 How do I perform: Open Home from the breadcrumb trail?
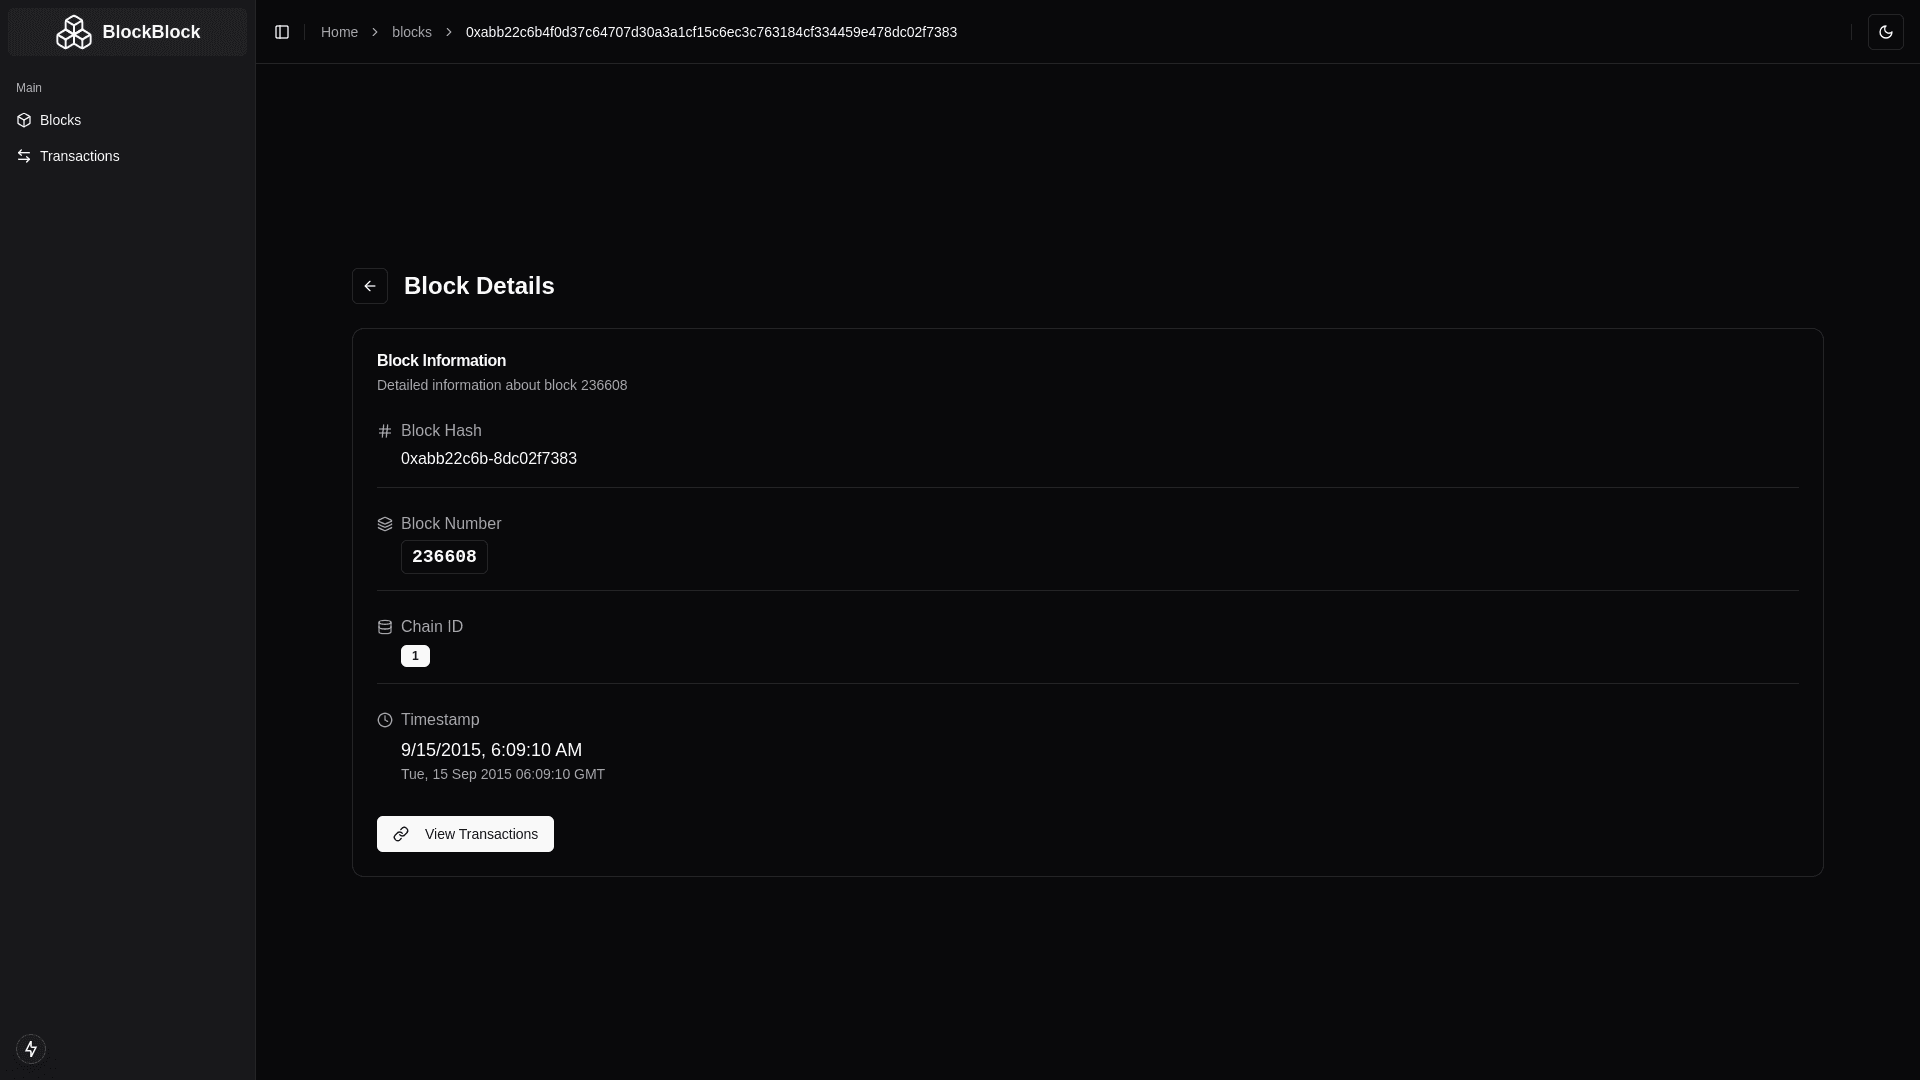coord(339,31)
